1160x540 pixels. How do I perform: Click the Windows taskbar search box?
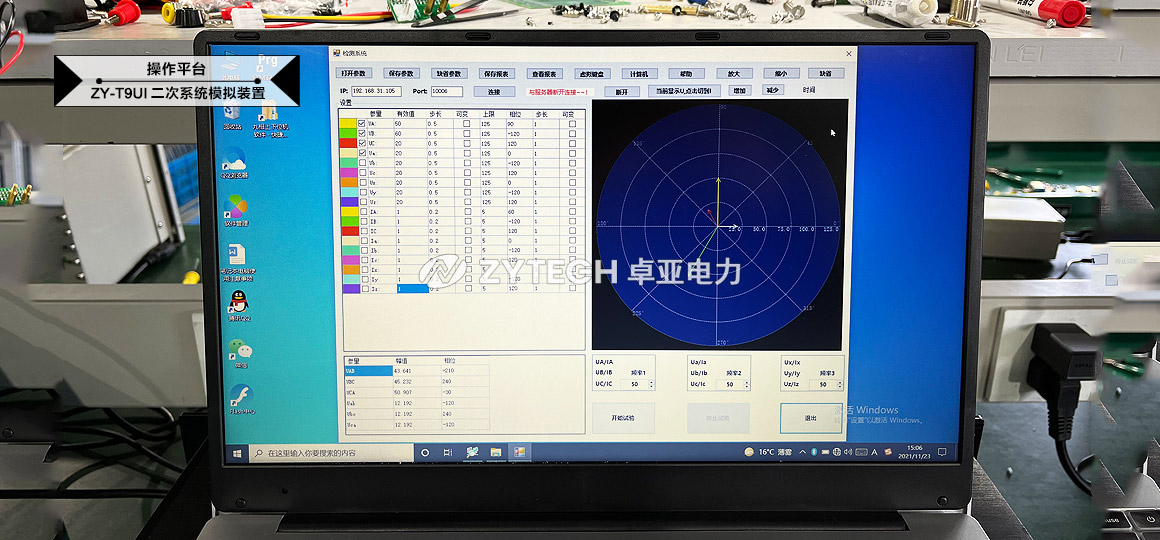[x=331, y=453]
